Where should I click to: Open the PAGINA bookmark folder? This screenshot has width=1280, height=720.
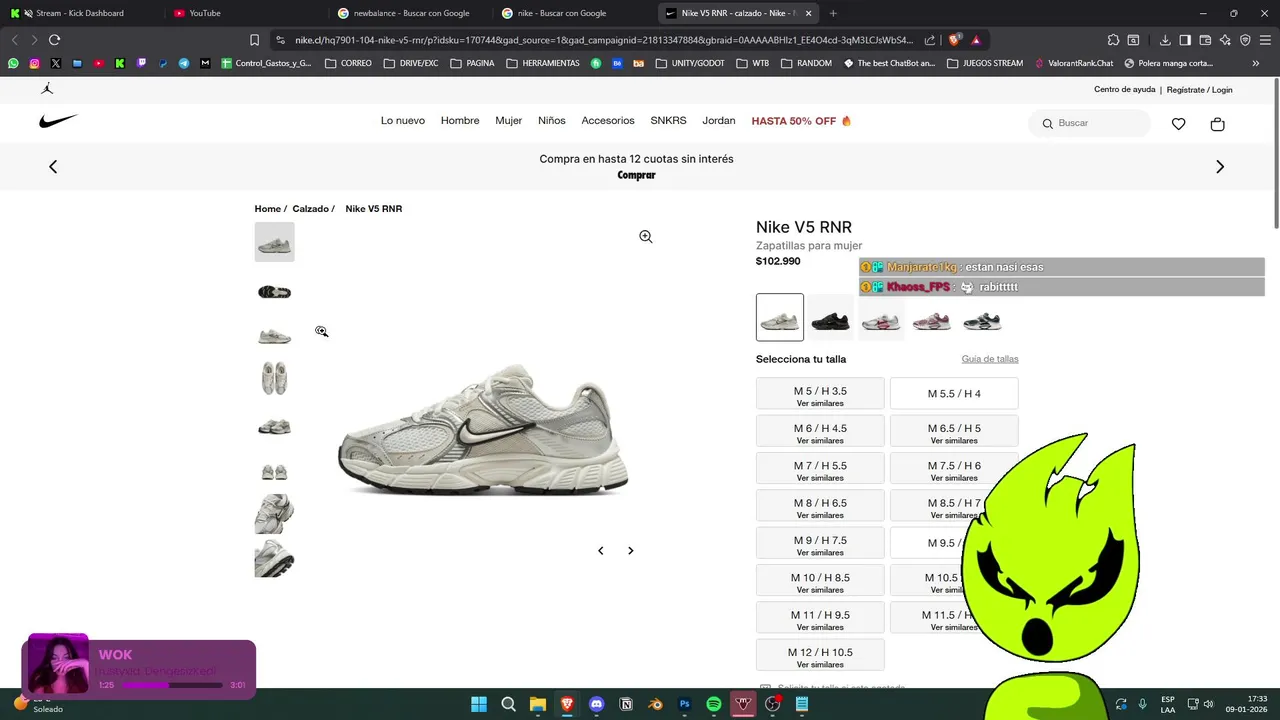[472, 63]
